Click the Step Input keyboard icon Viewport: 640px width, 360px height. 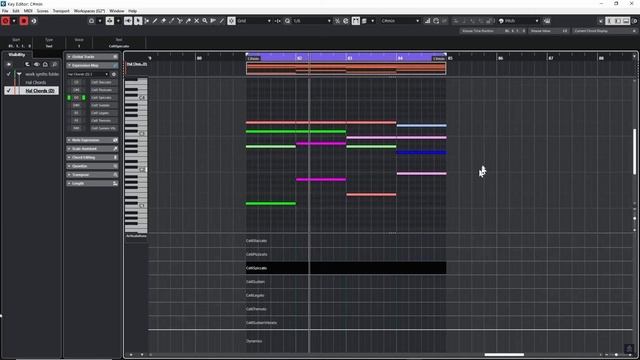(547, 21)
